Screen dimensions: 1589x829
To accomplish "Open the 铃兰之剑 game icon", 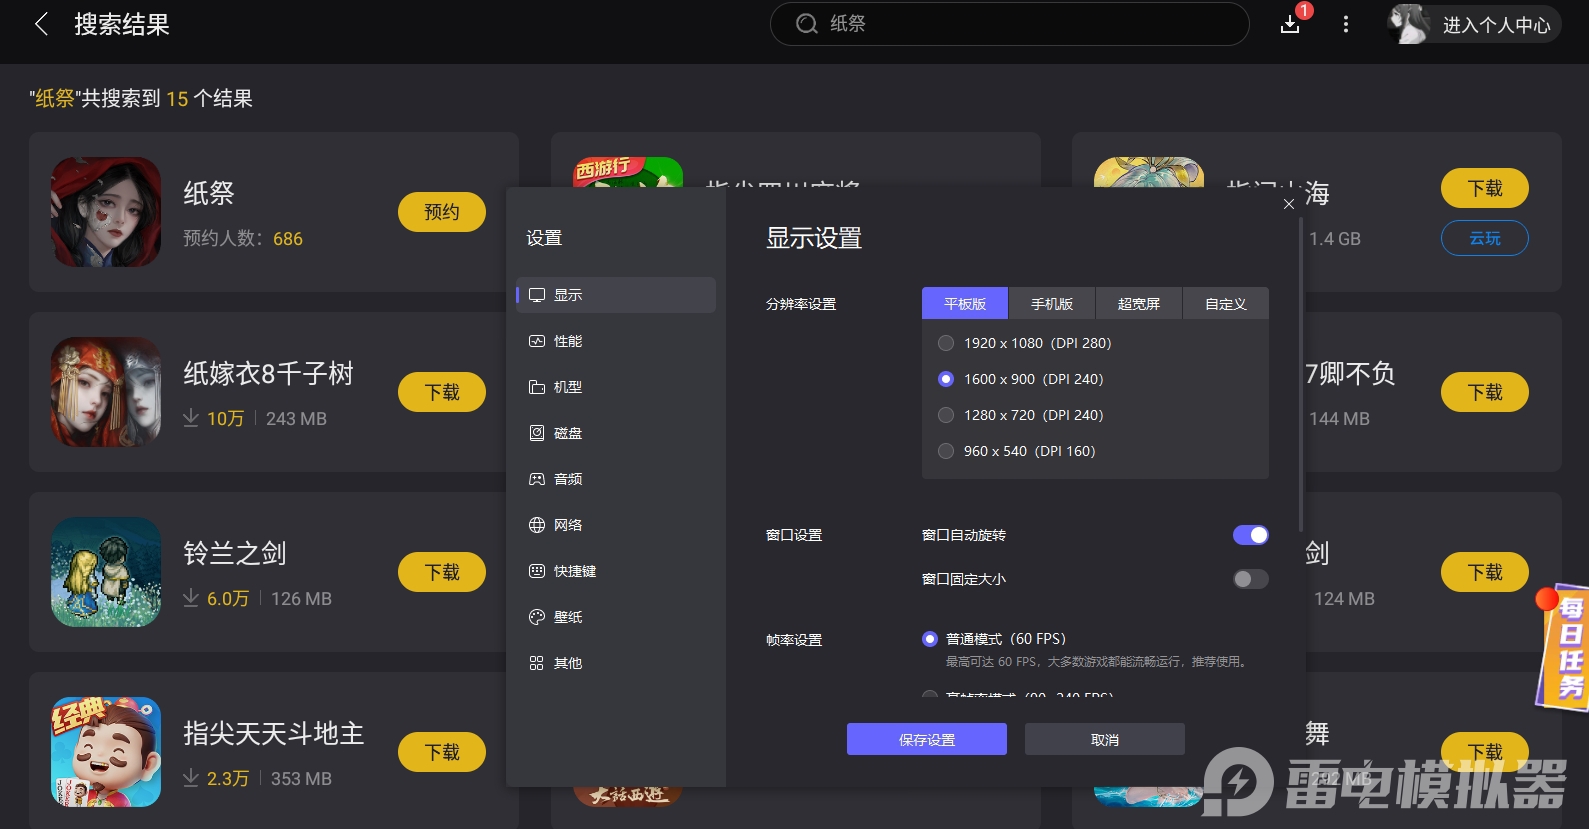I will click(106, 572).
